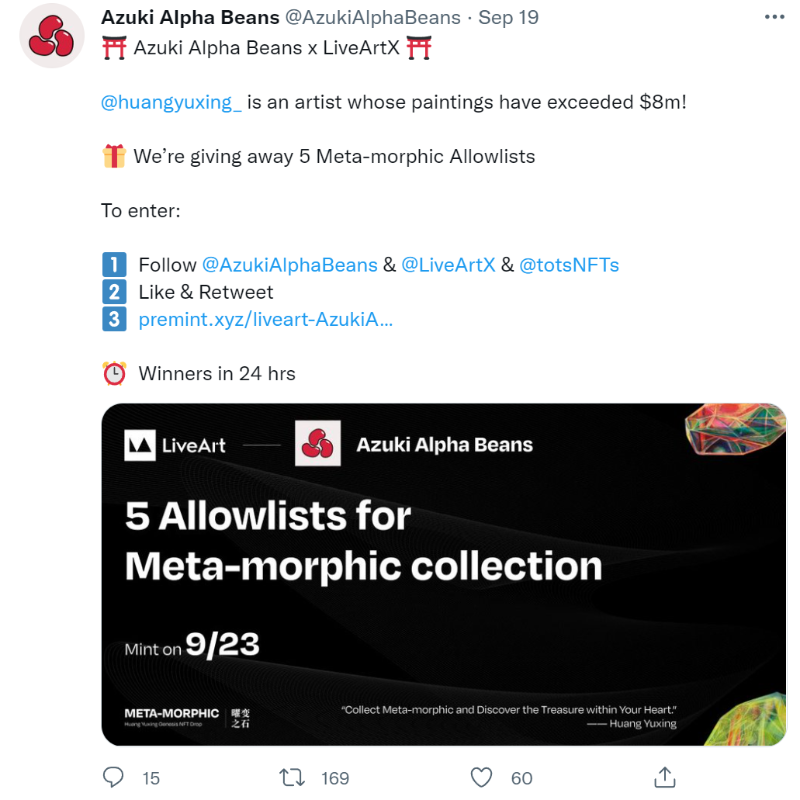Screen dimensions: 800x800
Task: Click the reply speech bubble icon
Action: point(115,777)
